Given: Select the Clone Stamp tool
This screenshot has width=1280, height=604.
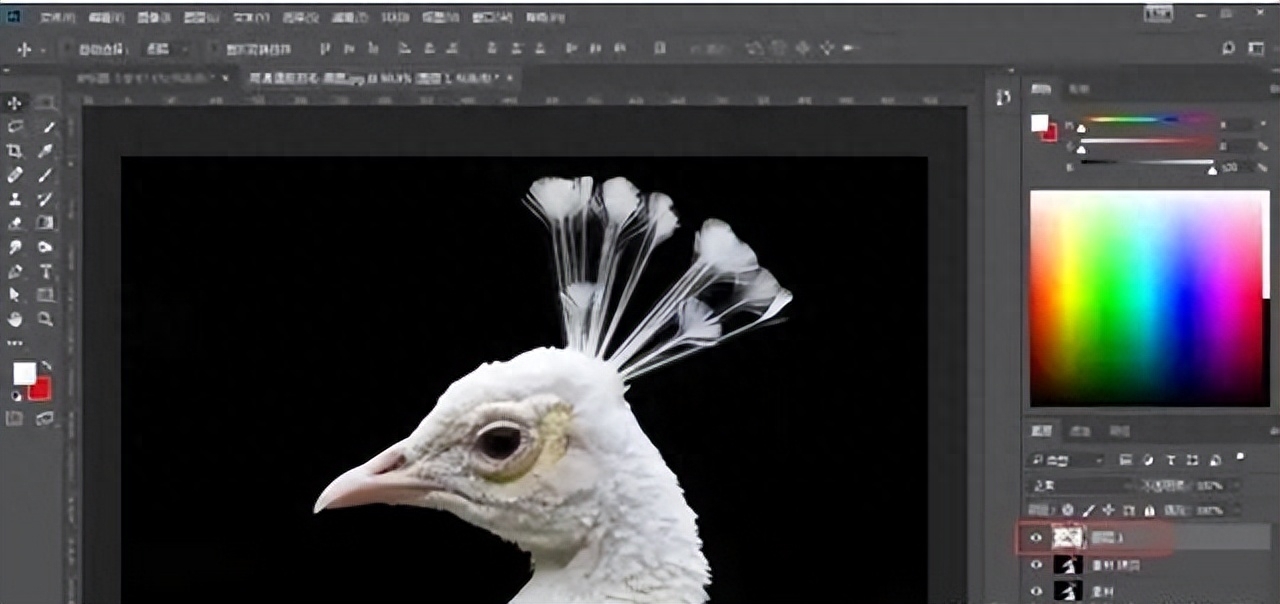Looking at the screenshot, I should pyautogui.click(x=15, y=199).
